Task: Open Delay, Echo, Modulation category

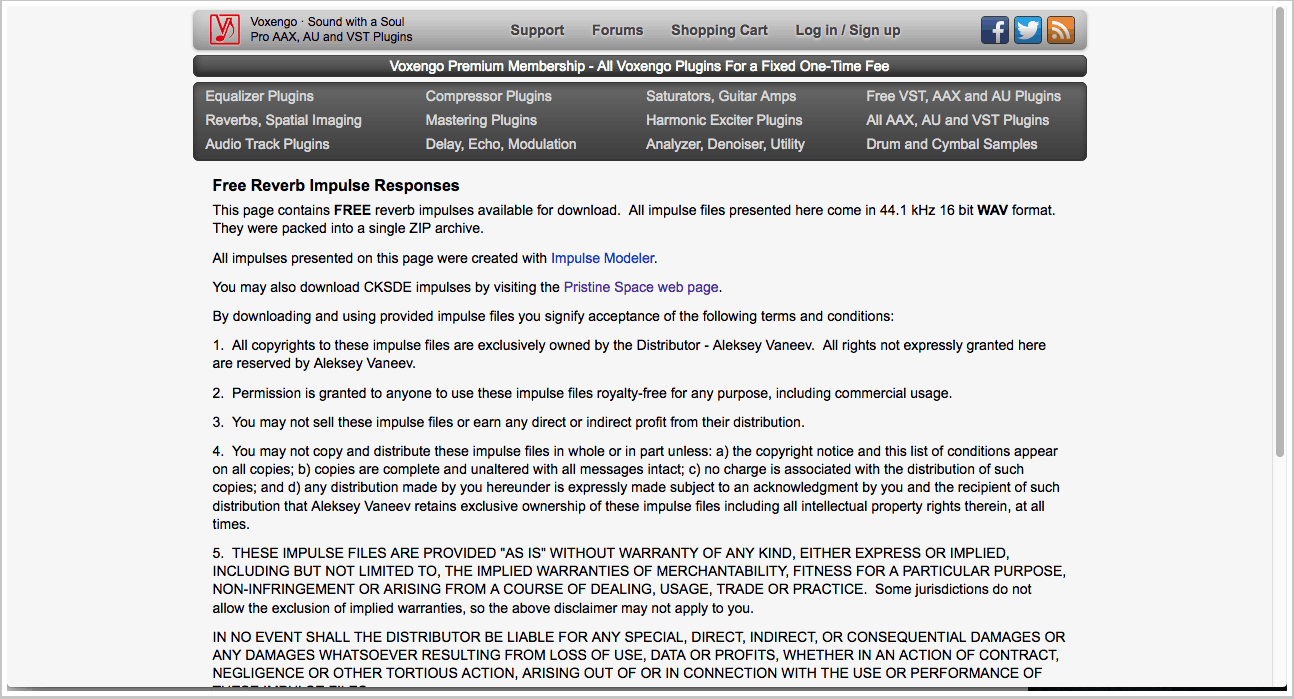Action: (501, 144)
